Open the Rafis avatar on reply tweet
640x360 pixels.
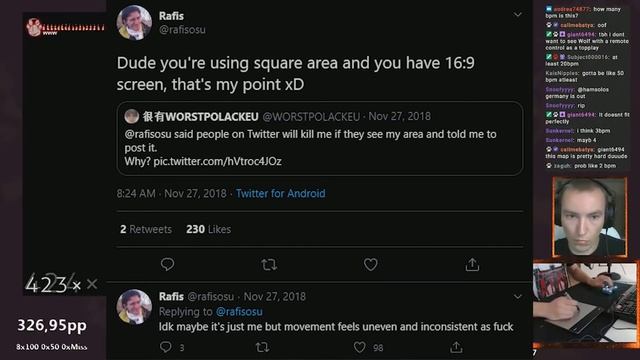(134, 307)
